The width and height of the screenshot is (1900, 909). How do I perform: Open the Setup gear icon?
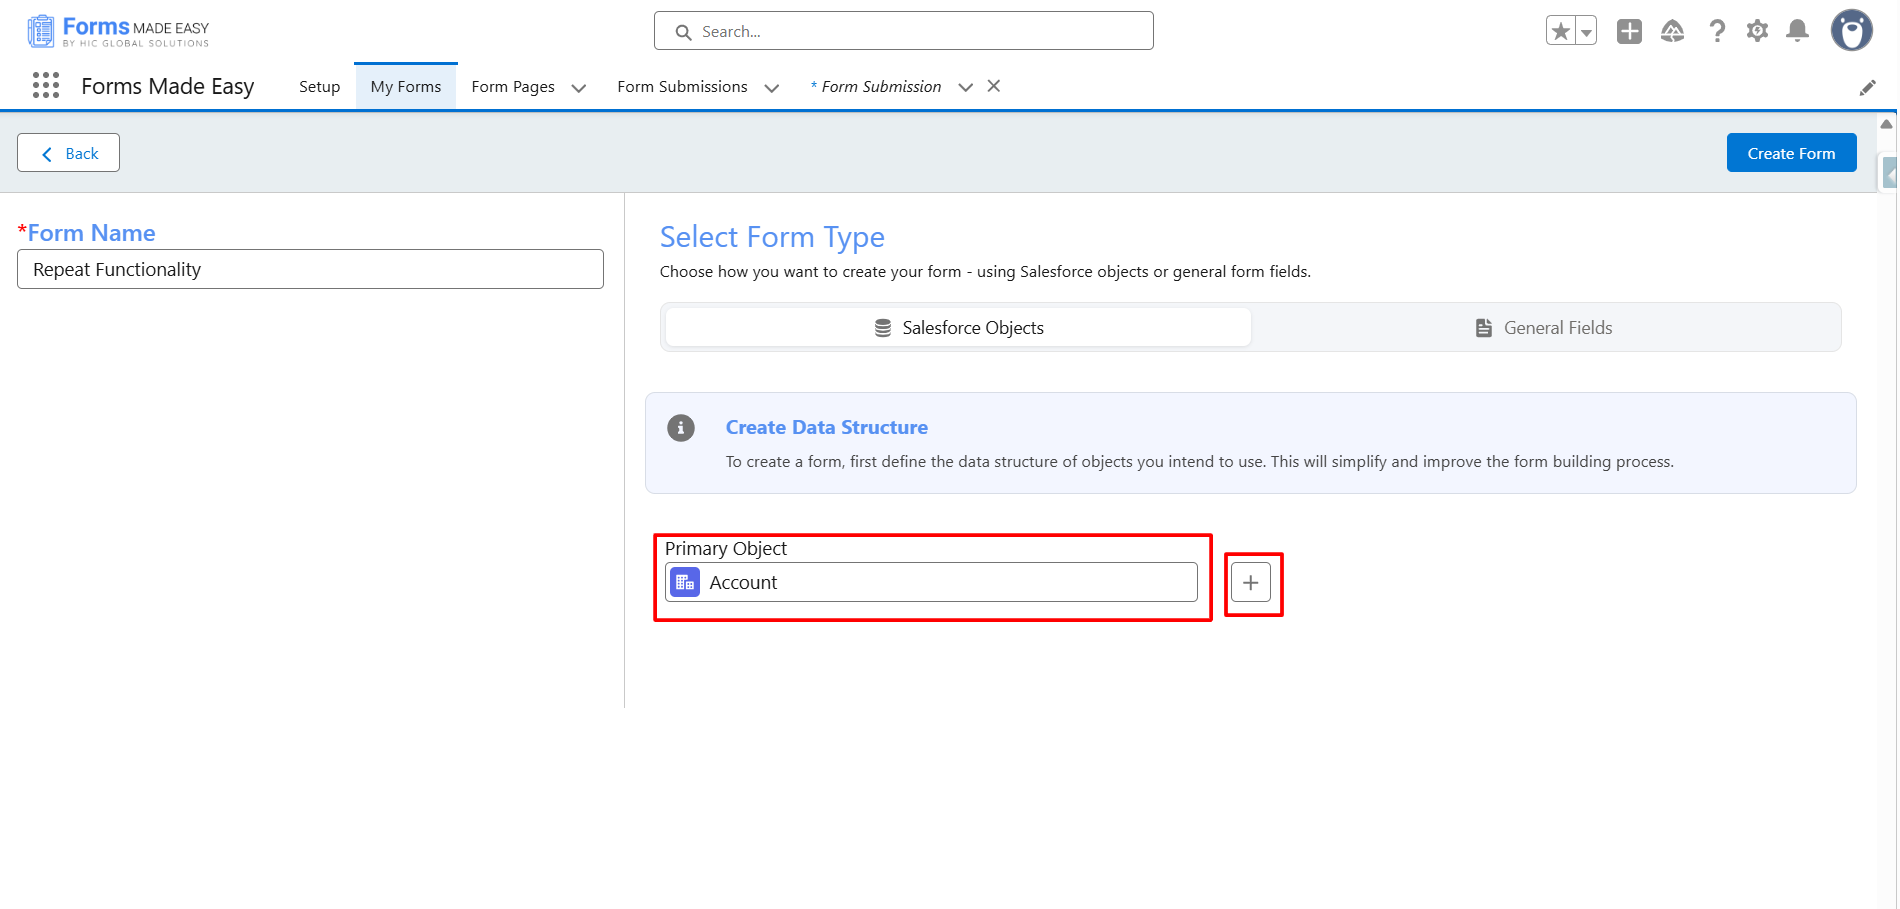(x=1757, y=31)
